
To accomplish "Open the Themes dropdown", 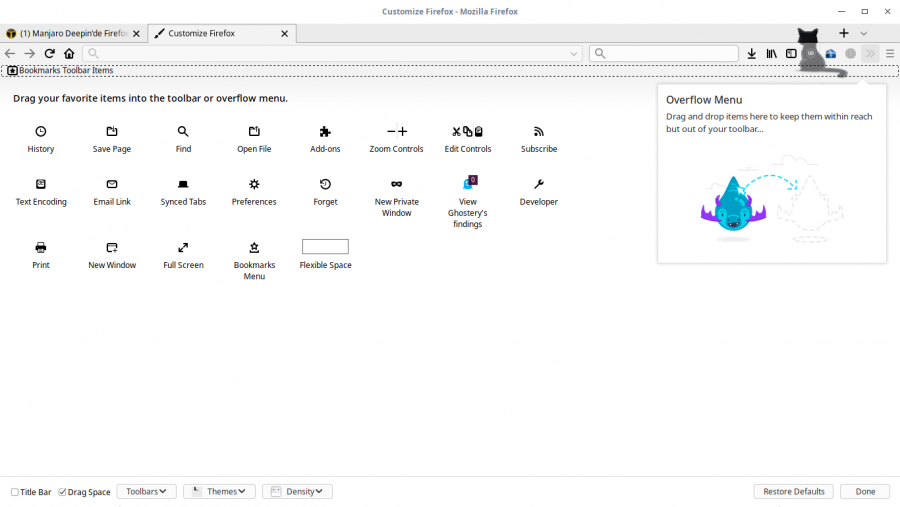I will (x=219, y=491).
